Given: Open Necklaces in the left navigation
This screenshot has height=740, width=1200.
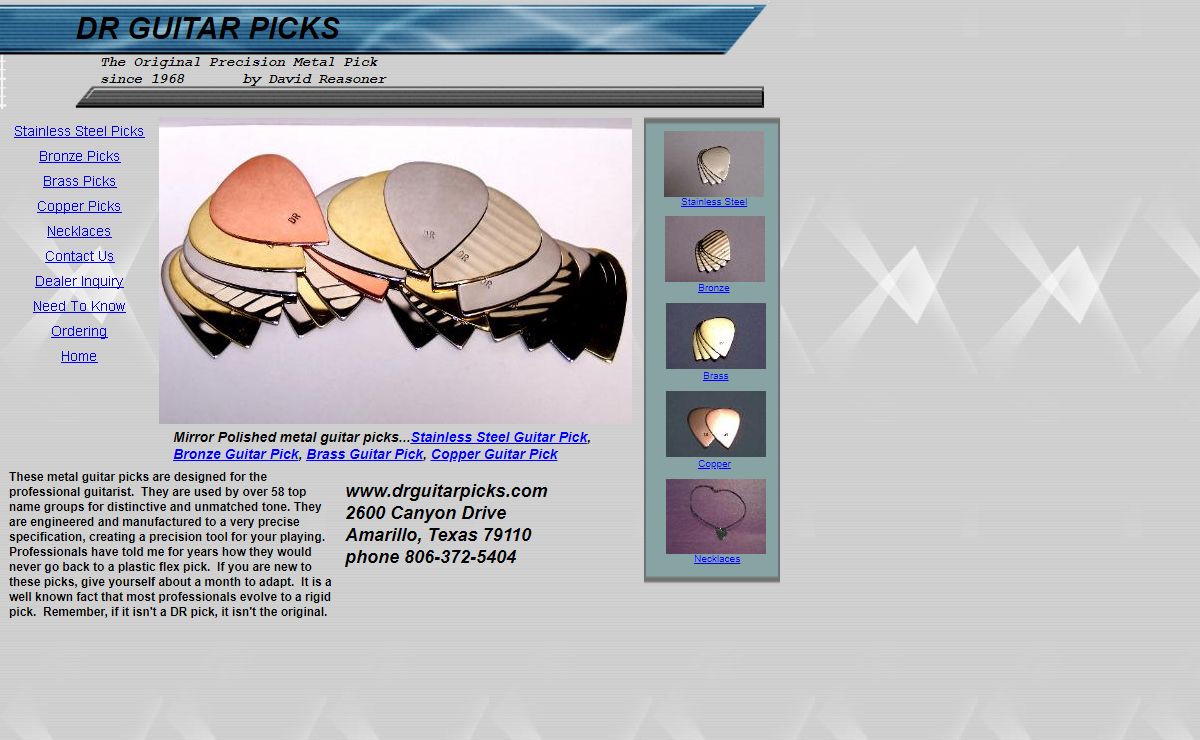Looking at the screenshot, I should (79, 231).
